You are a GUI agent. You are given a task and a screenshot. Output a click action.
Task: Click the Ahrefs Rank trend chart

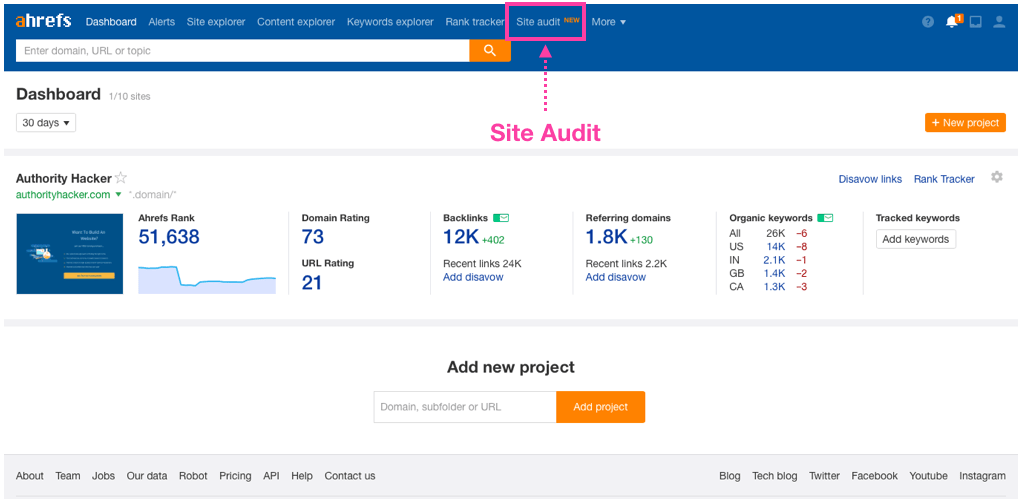click(x=207, y=279)
